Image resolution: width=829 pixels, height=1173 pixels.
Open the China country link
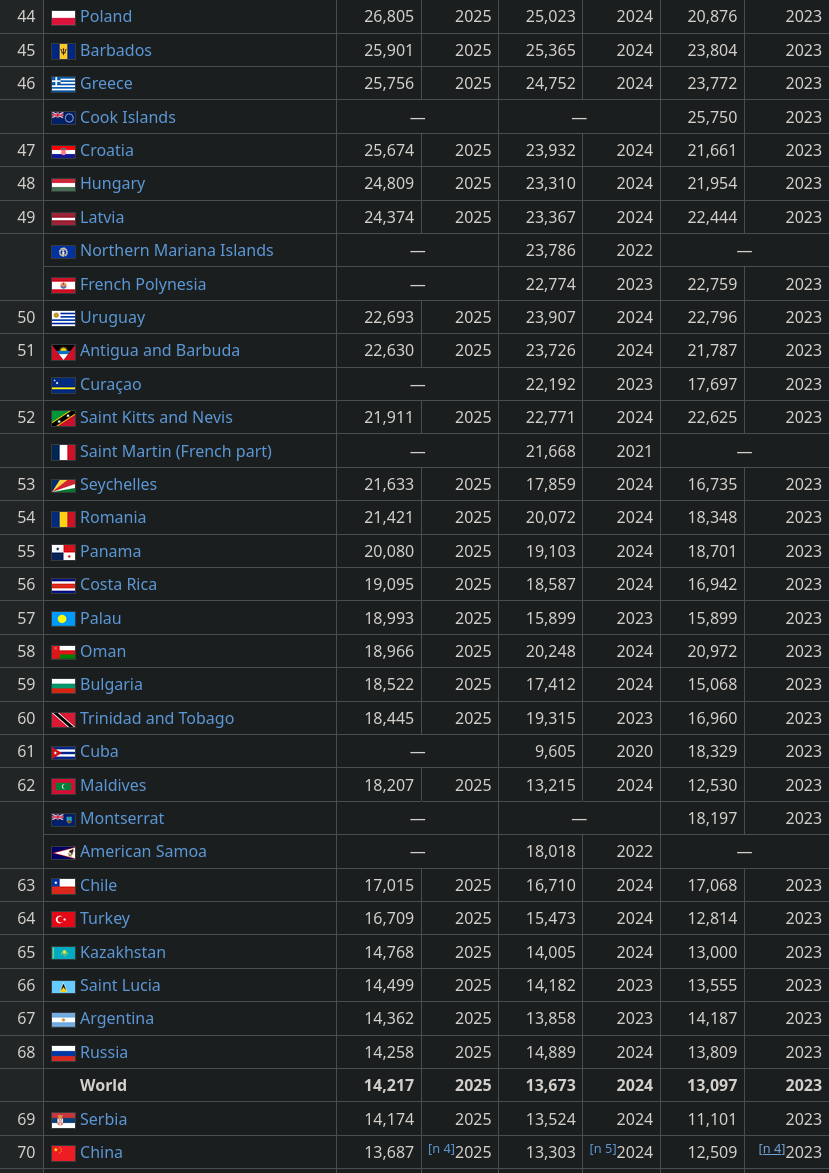tap(101, 1153)
